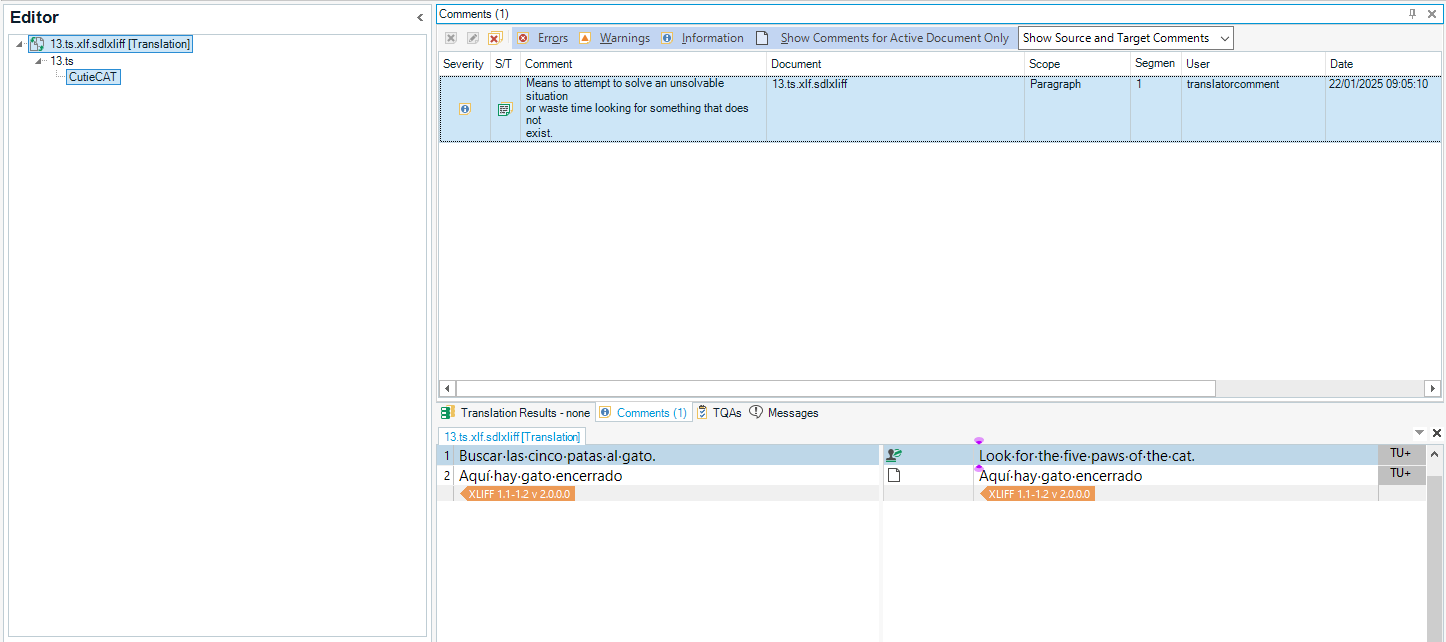Click the not translated status icon for segment 2

tap(894, 475)
